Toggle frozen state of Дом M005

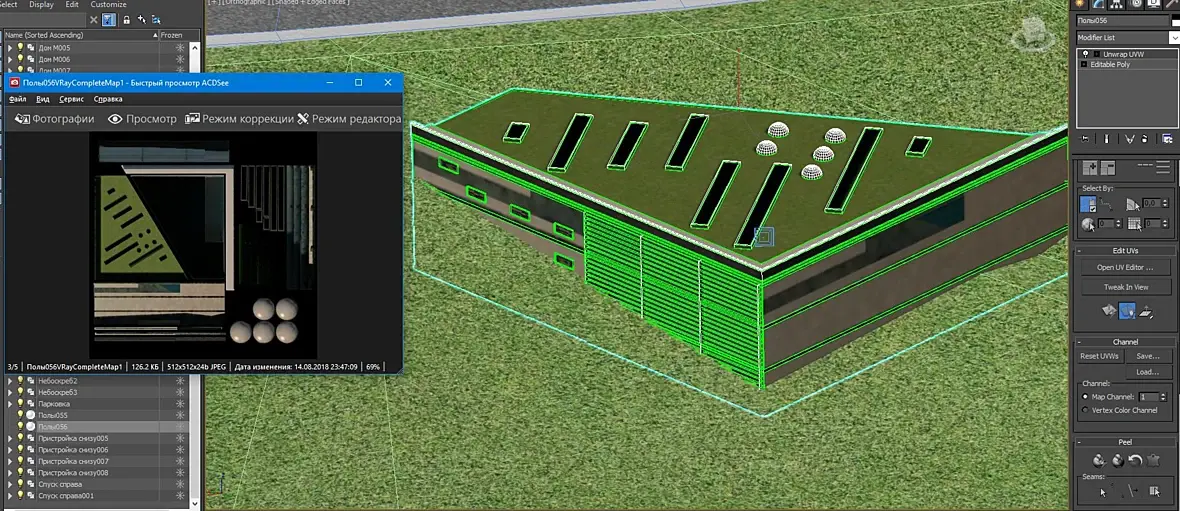click(180, 47)
